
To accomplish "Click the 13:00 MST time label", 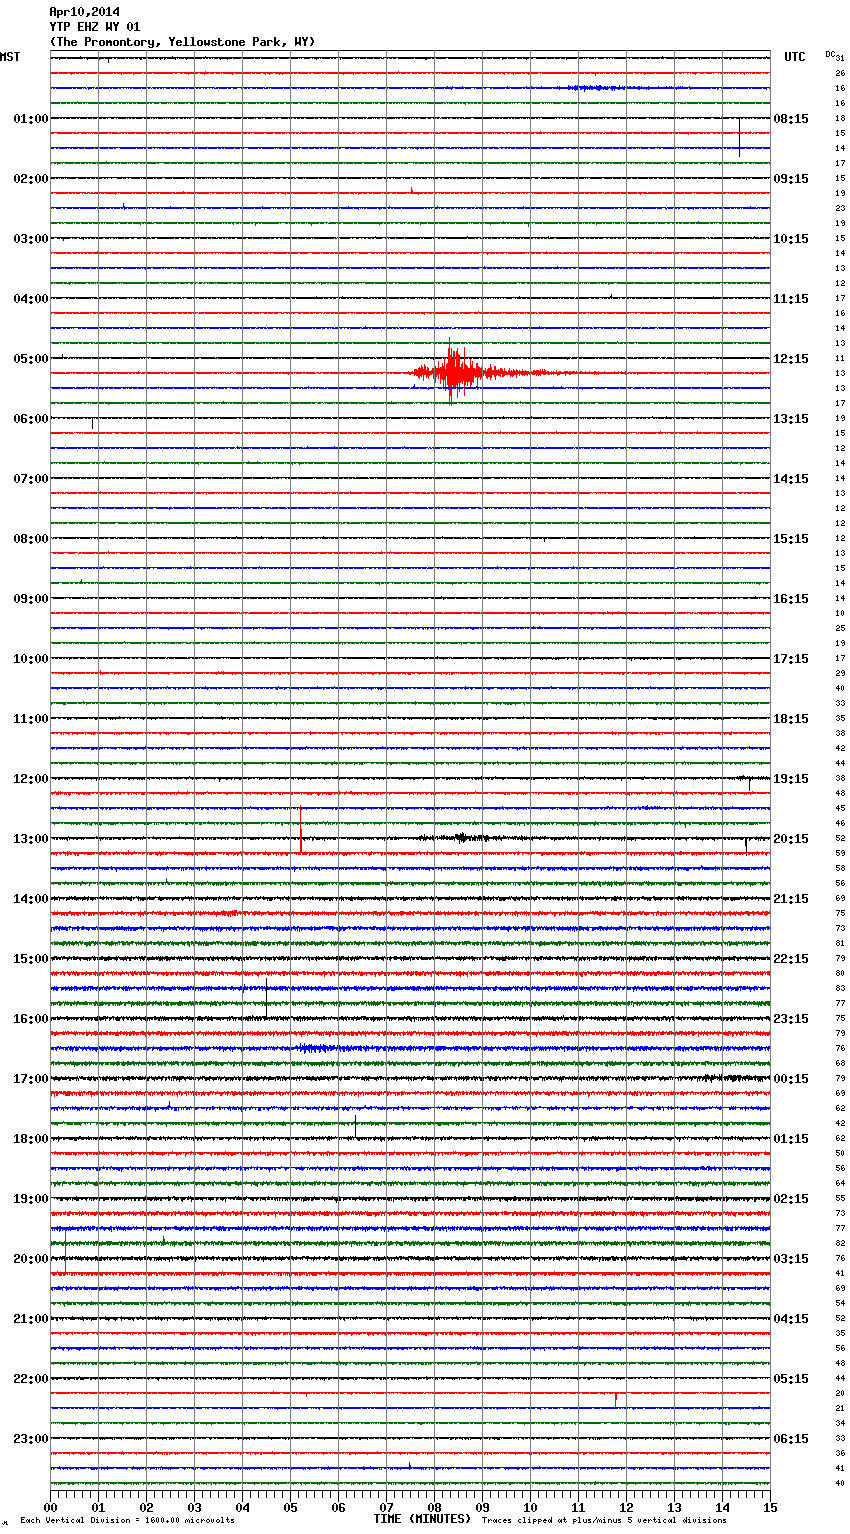I will pos(31,839).
